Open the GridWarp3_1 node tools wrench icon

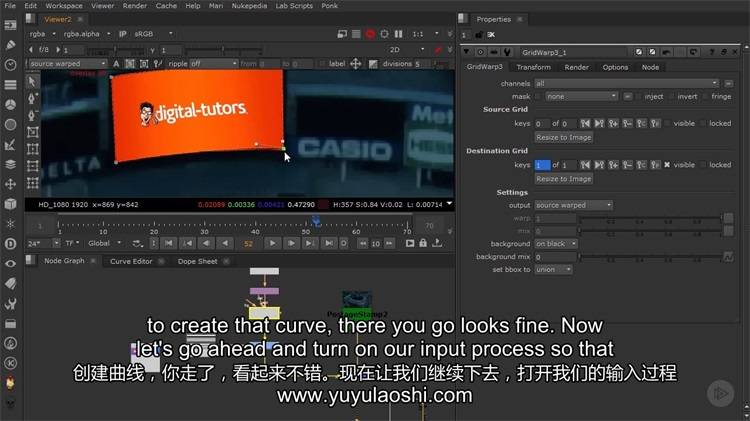(507, 52)
